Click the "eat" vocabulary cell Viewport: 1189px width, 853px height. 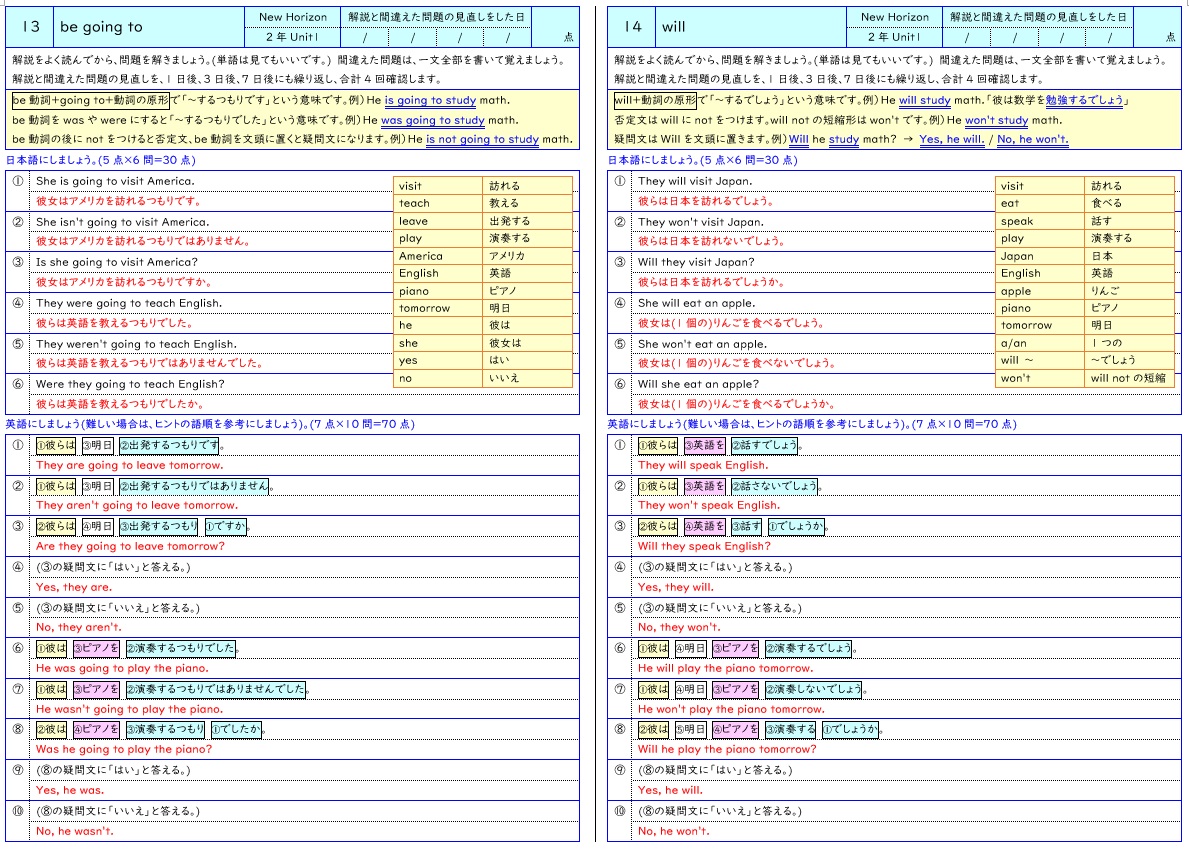pyautogui.click(x=1040, y=203)
